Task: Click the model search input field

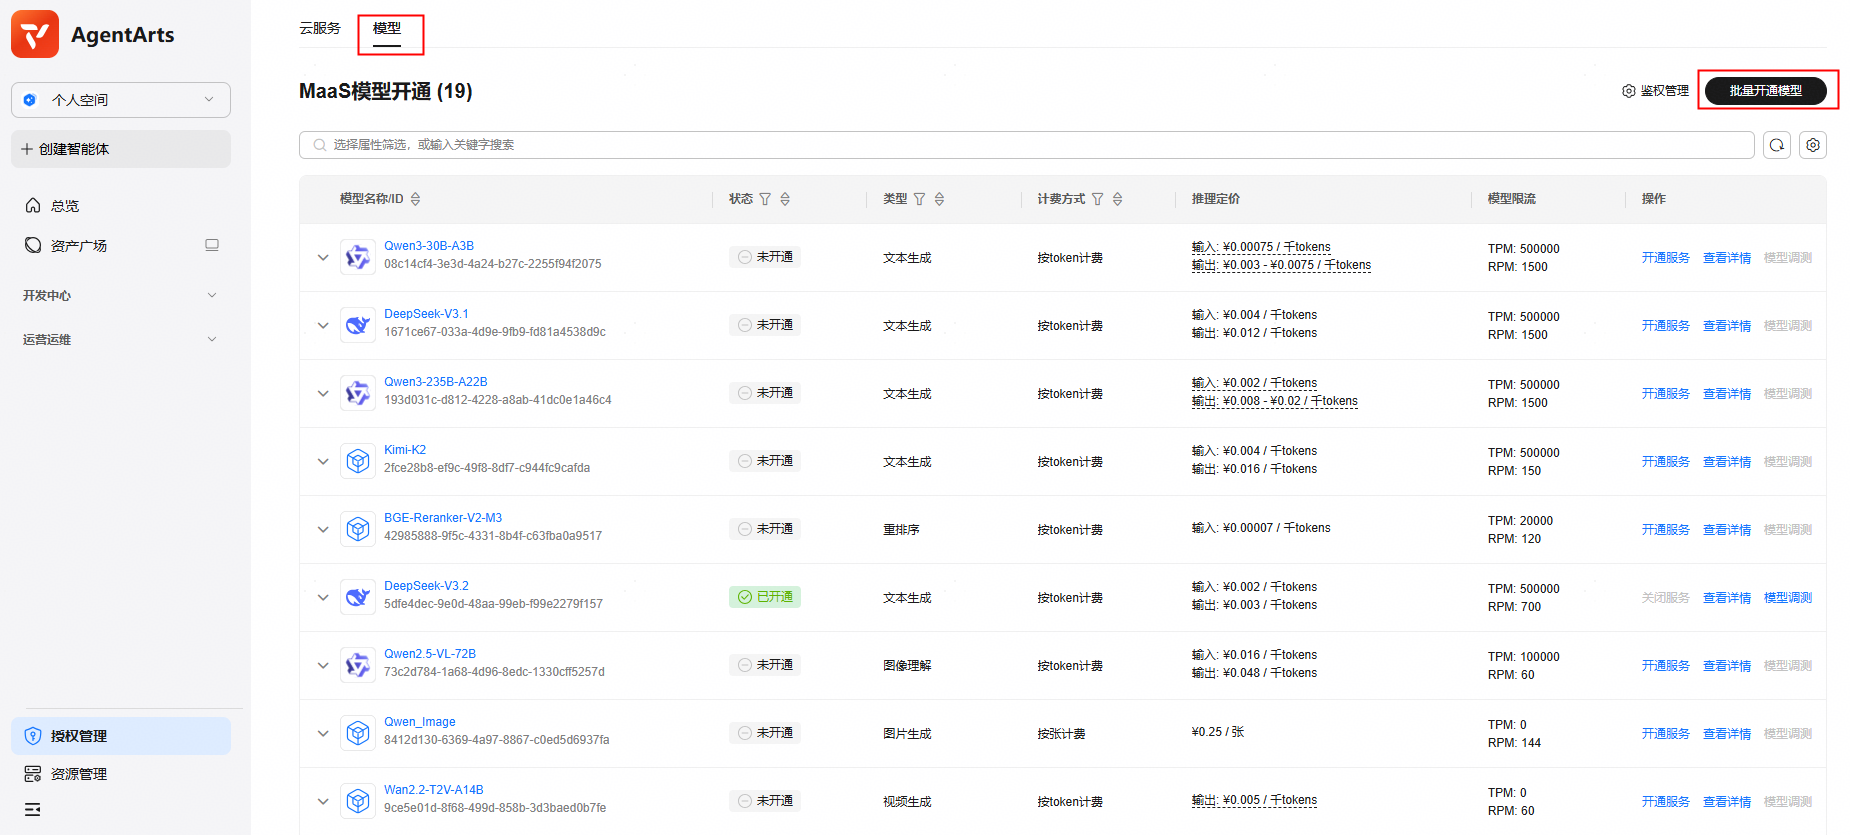Action: click(x=1027, y=145)
